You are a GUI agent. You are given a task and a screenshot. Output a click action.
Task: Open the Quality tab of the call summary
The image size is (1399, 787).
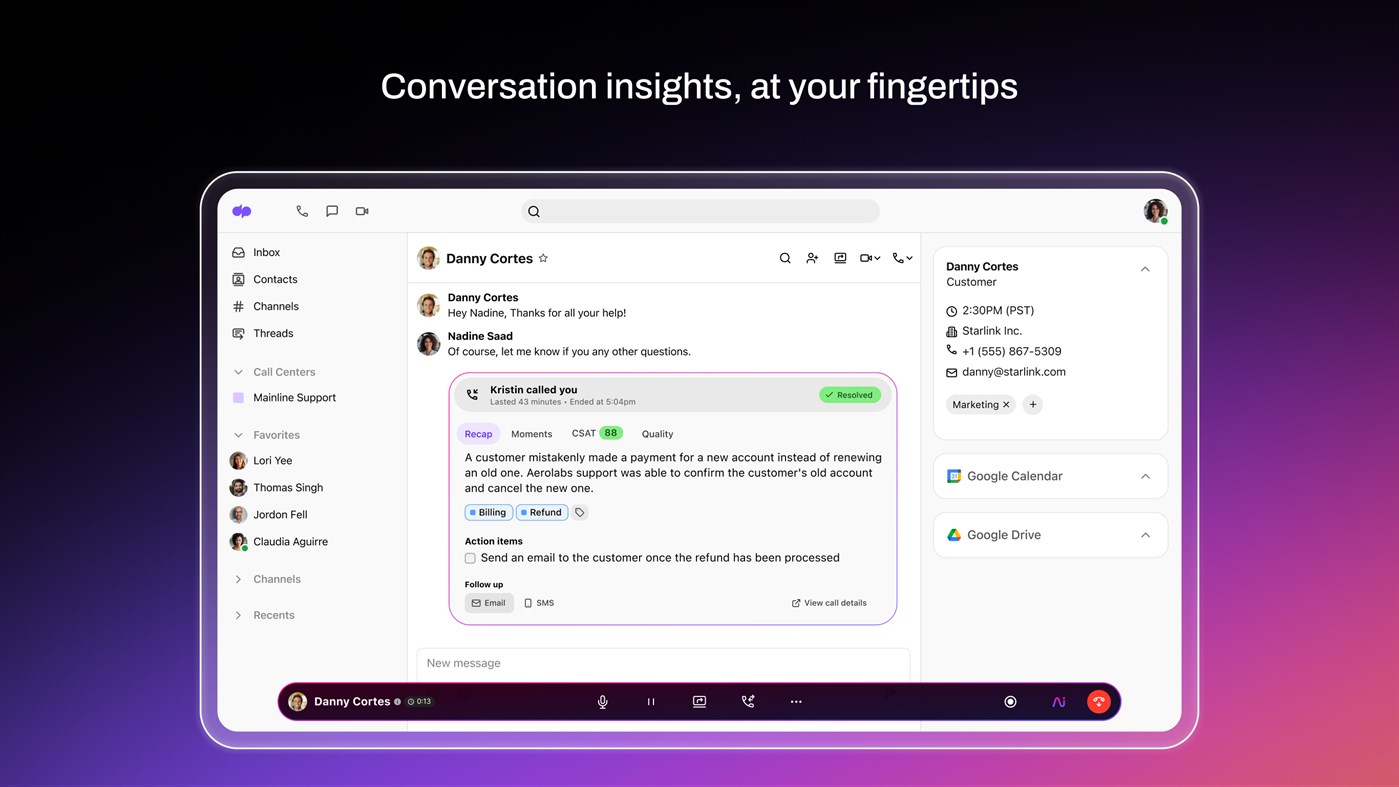point(657,433)
